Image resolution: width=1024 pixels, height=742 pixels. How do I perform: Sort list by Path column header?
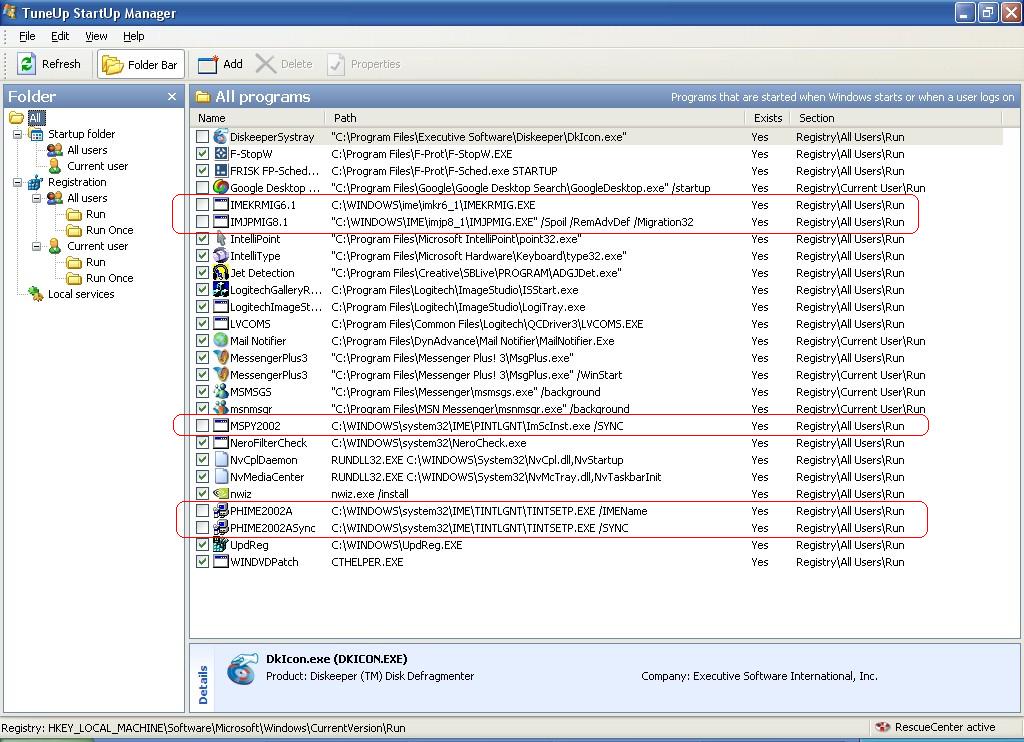(534, 118)
